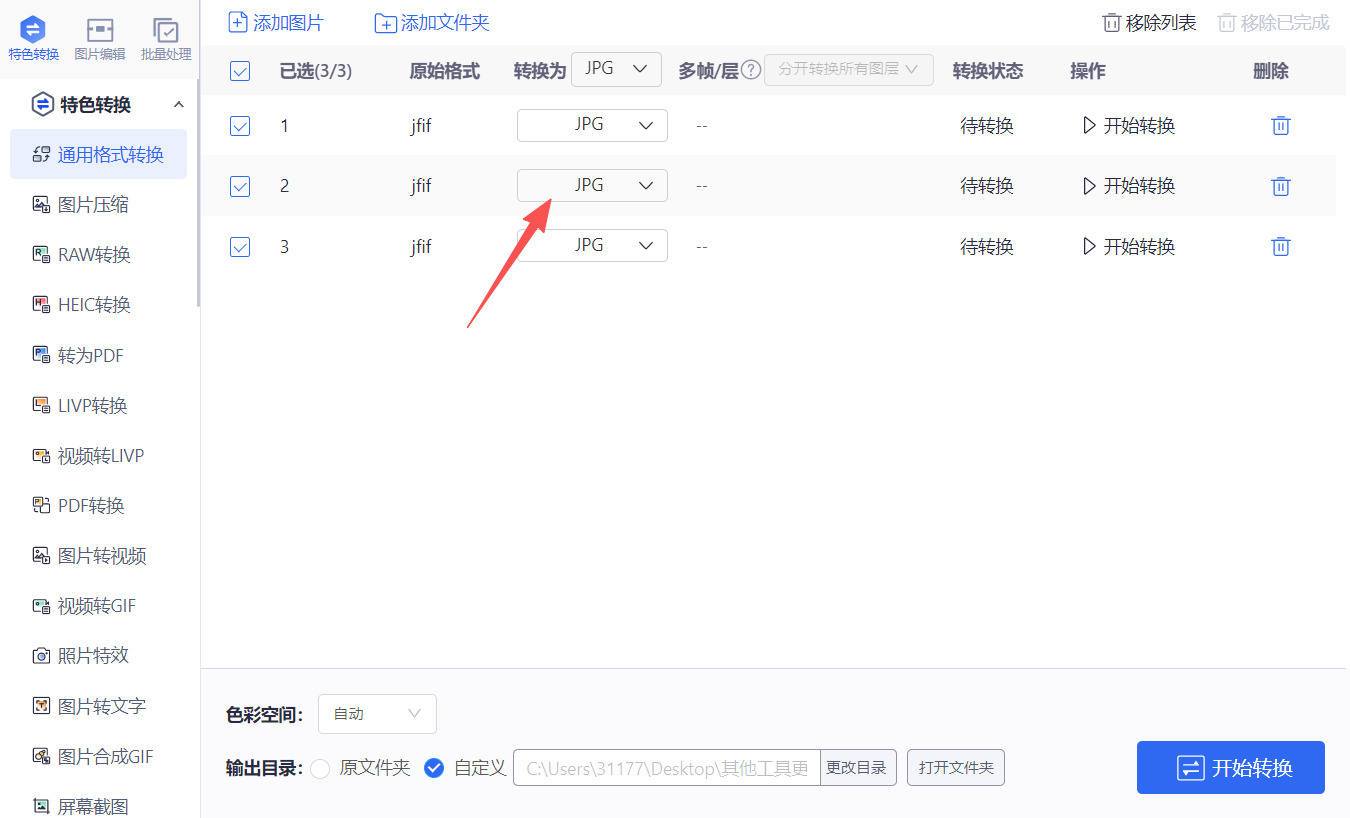Click play icon for row 2 开始转换
This screenshot has width=1350, height=818.
point(1089,186)
